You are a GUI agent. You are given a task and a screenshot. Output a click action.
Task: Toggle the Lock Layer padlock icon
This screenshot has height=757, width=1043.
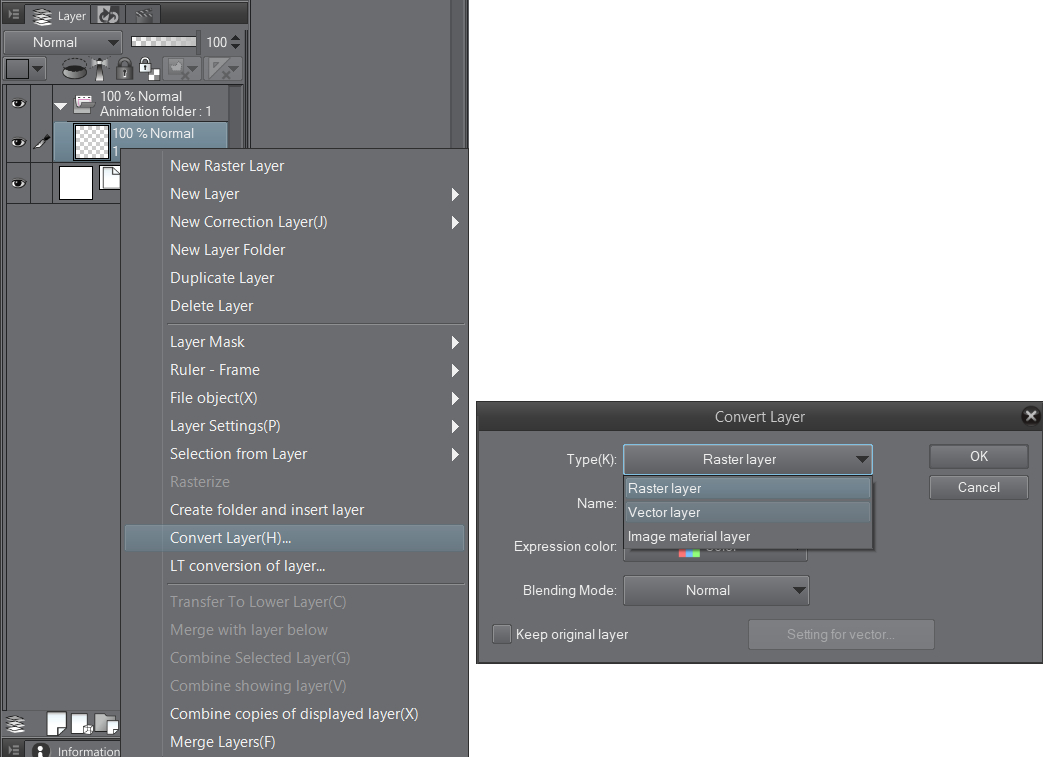pyautogui.click(x=124, y=69)
